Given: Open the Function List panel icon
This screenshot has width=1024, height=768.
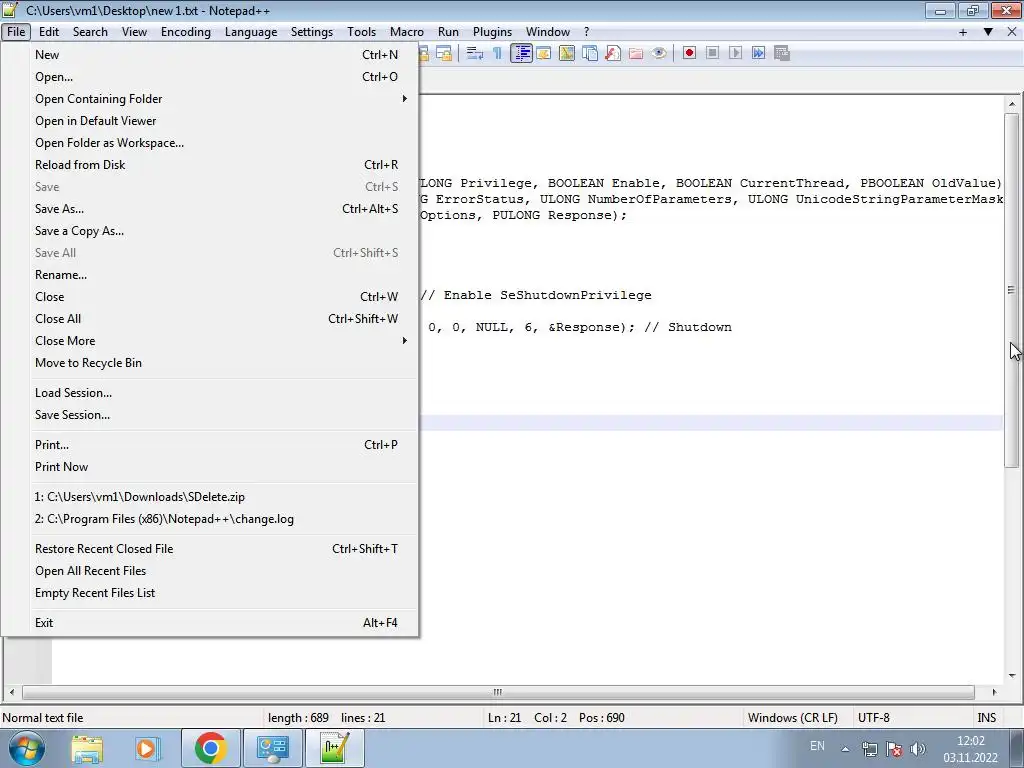Looking at the screenshot, I should (613, 54).
